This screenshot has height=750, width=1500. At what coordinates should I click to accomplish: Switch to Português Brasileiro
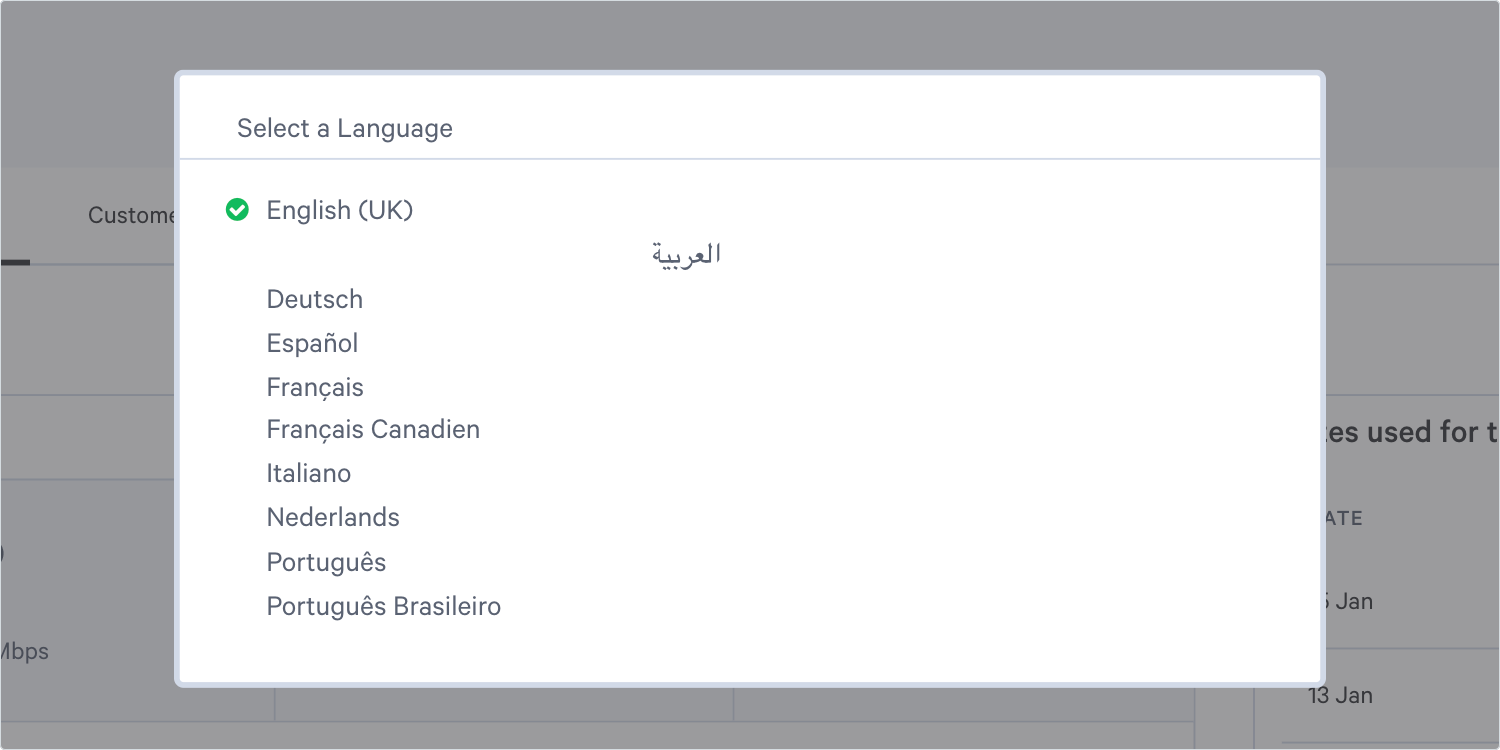[x=383, y=606]
